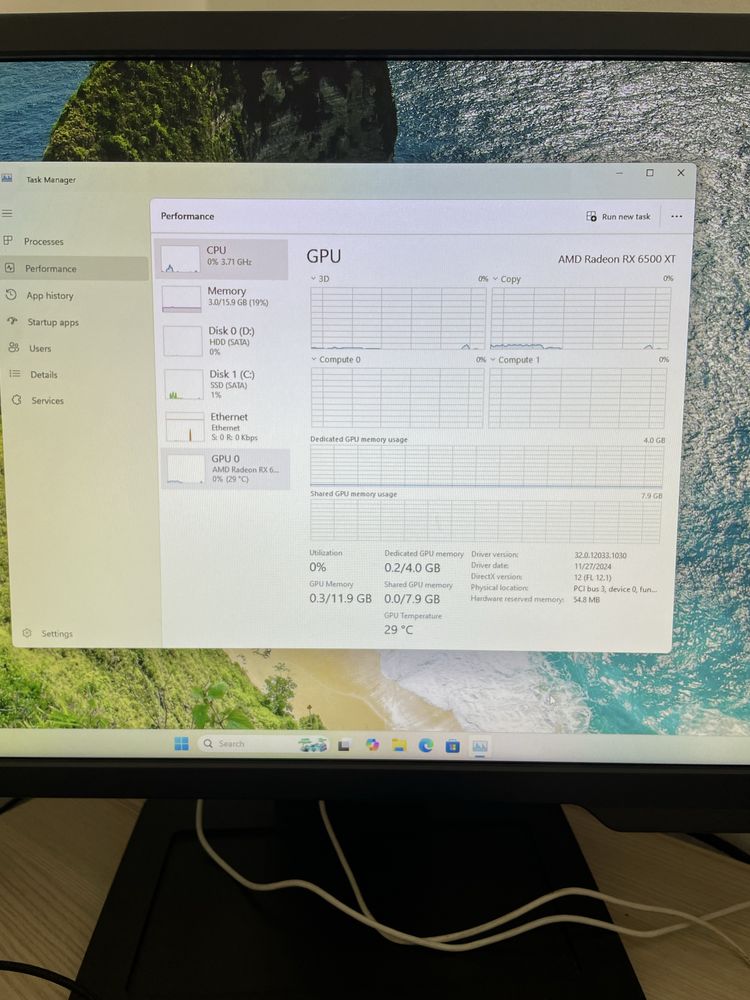
Task: Open File Explorer from the taskbar
Action: coord(399,745)
